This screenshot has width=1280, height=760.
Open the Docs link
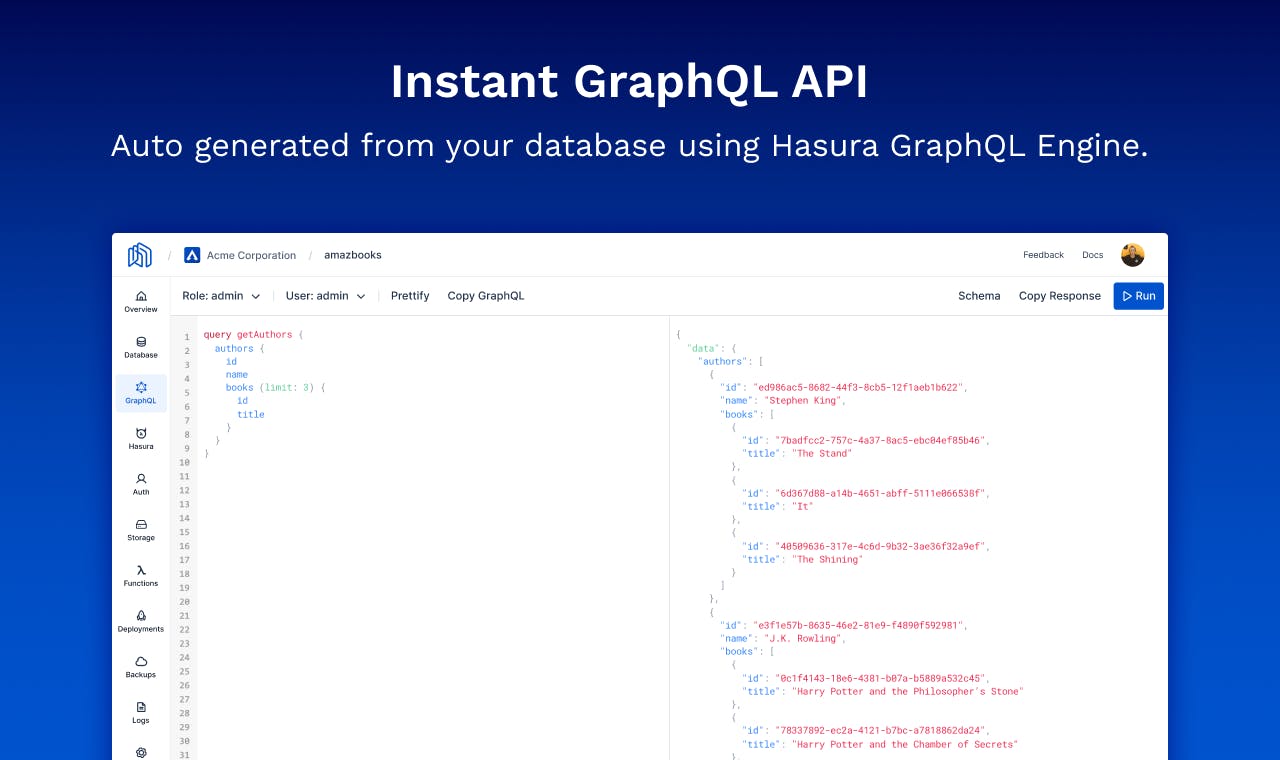click(1093, 255)
